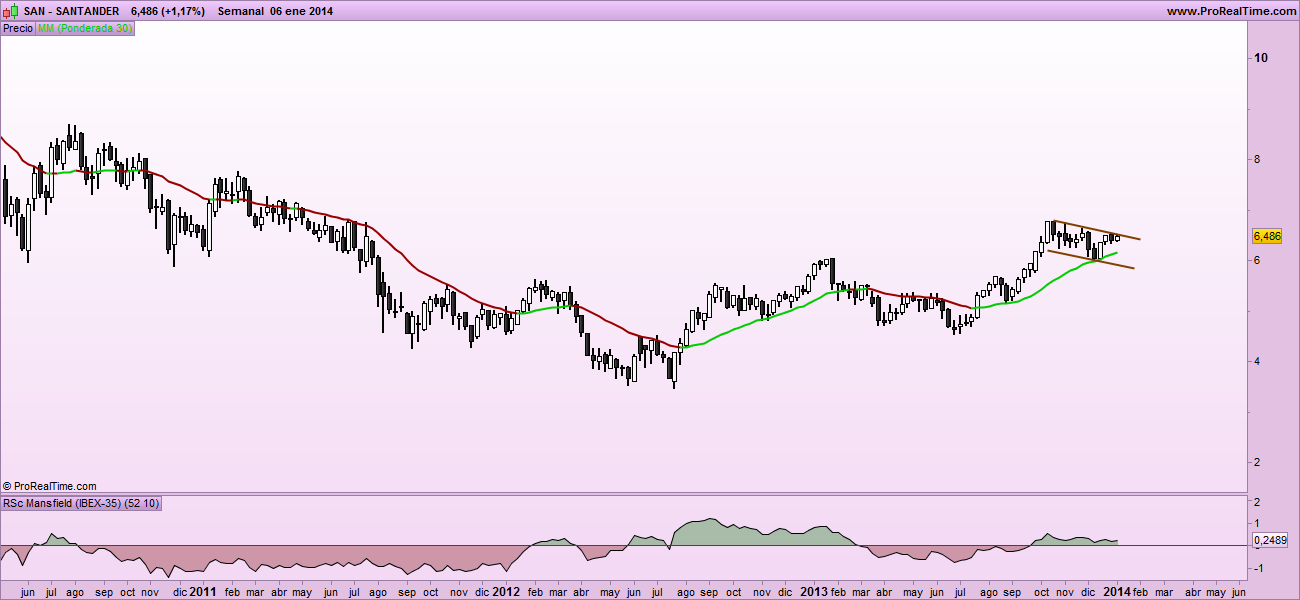Click the upper brown channel trendline
Image resolution: width=1300 pixels, height=600 pixels.
tap(1095, 230)
